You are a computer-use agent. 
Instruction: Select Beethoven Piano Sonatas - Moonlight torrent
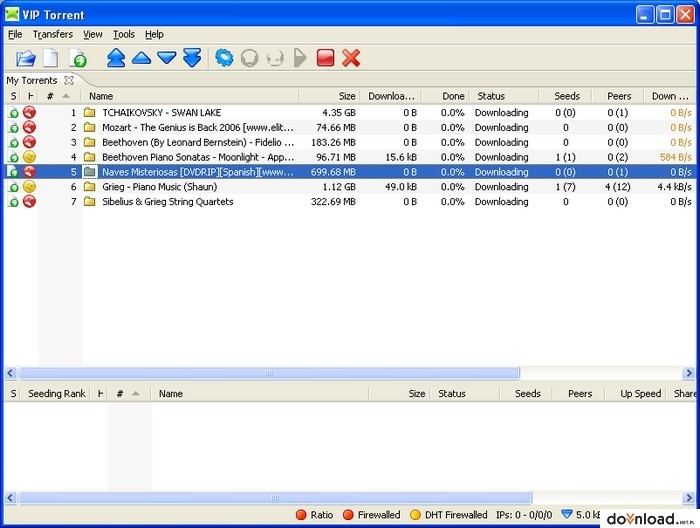(350, 157)
